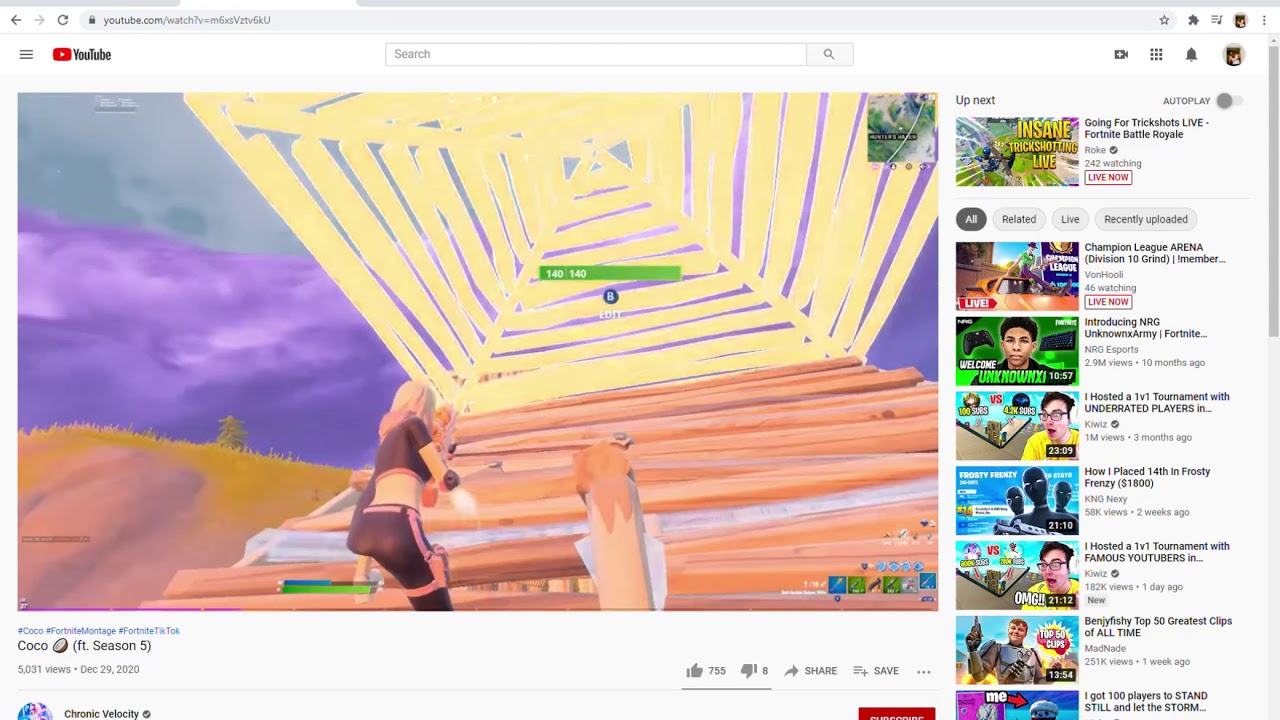The width and height of the screenshot is (1280, 720).
Task: Open the Create video camera icon
Action: click(x=1121, y=55)
